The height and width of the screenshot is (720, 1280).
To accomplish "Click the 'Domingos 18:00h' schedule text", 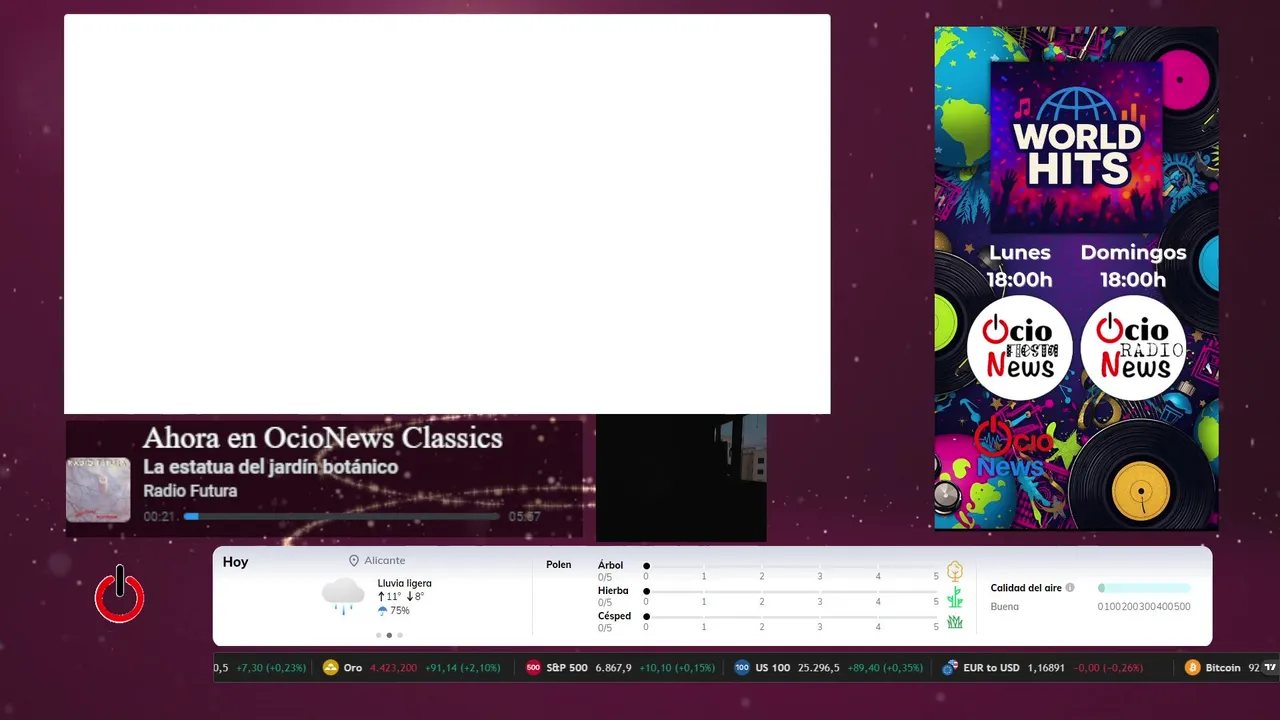I will coord(1133,266).
